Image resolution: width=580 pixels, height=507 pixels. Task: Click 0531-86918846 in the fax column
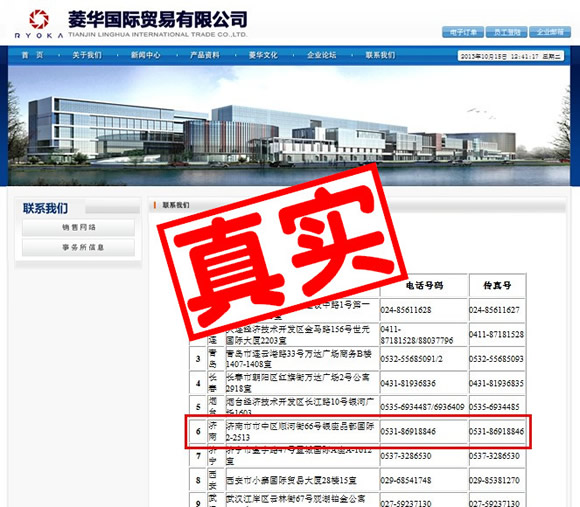pyautogui.click(x=496, y=432)
